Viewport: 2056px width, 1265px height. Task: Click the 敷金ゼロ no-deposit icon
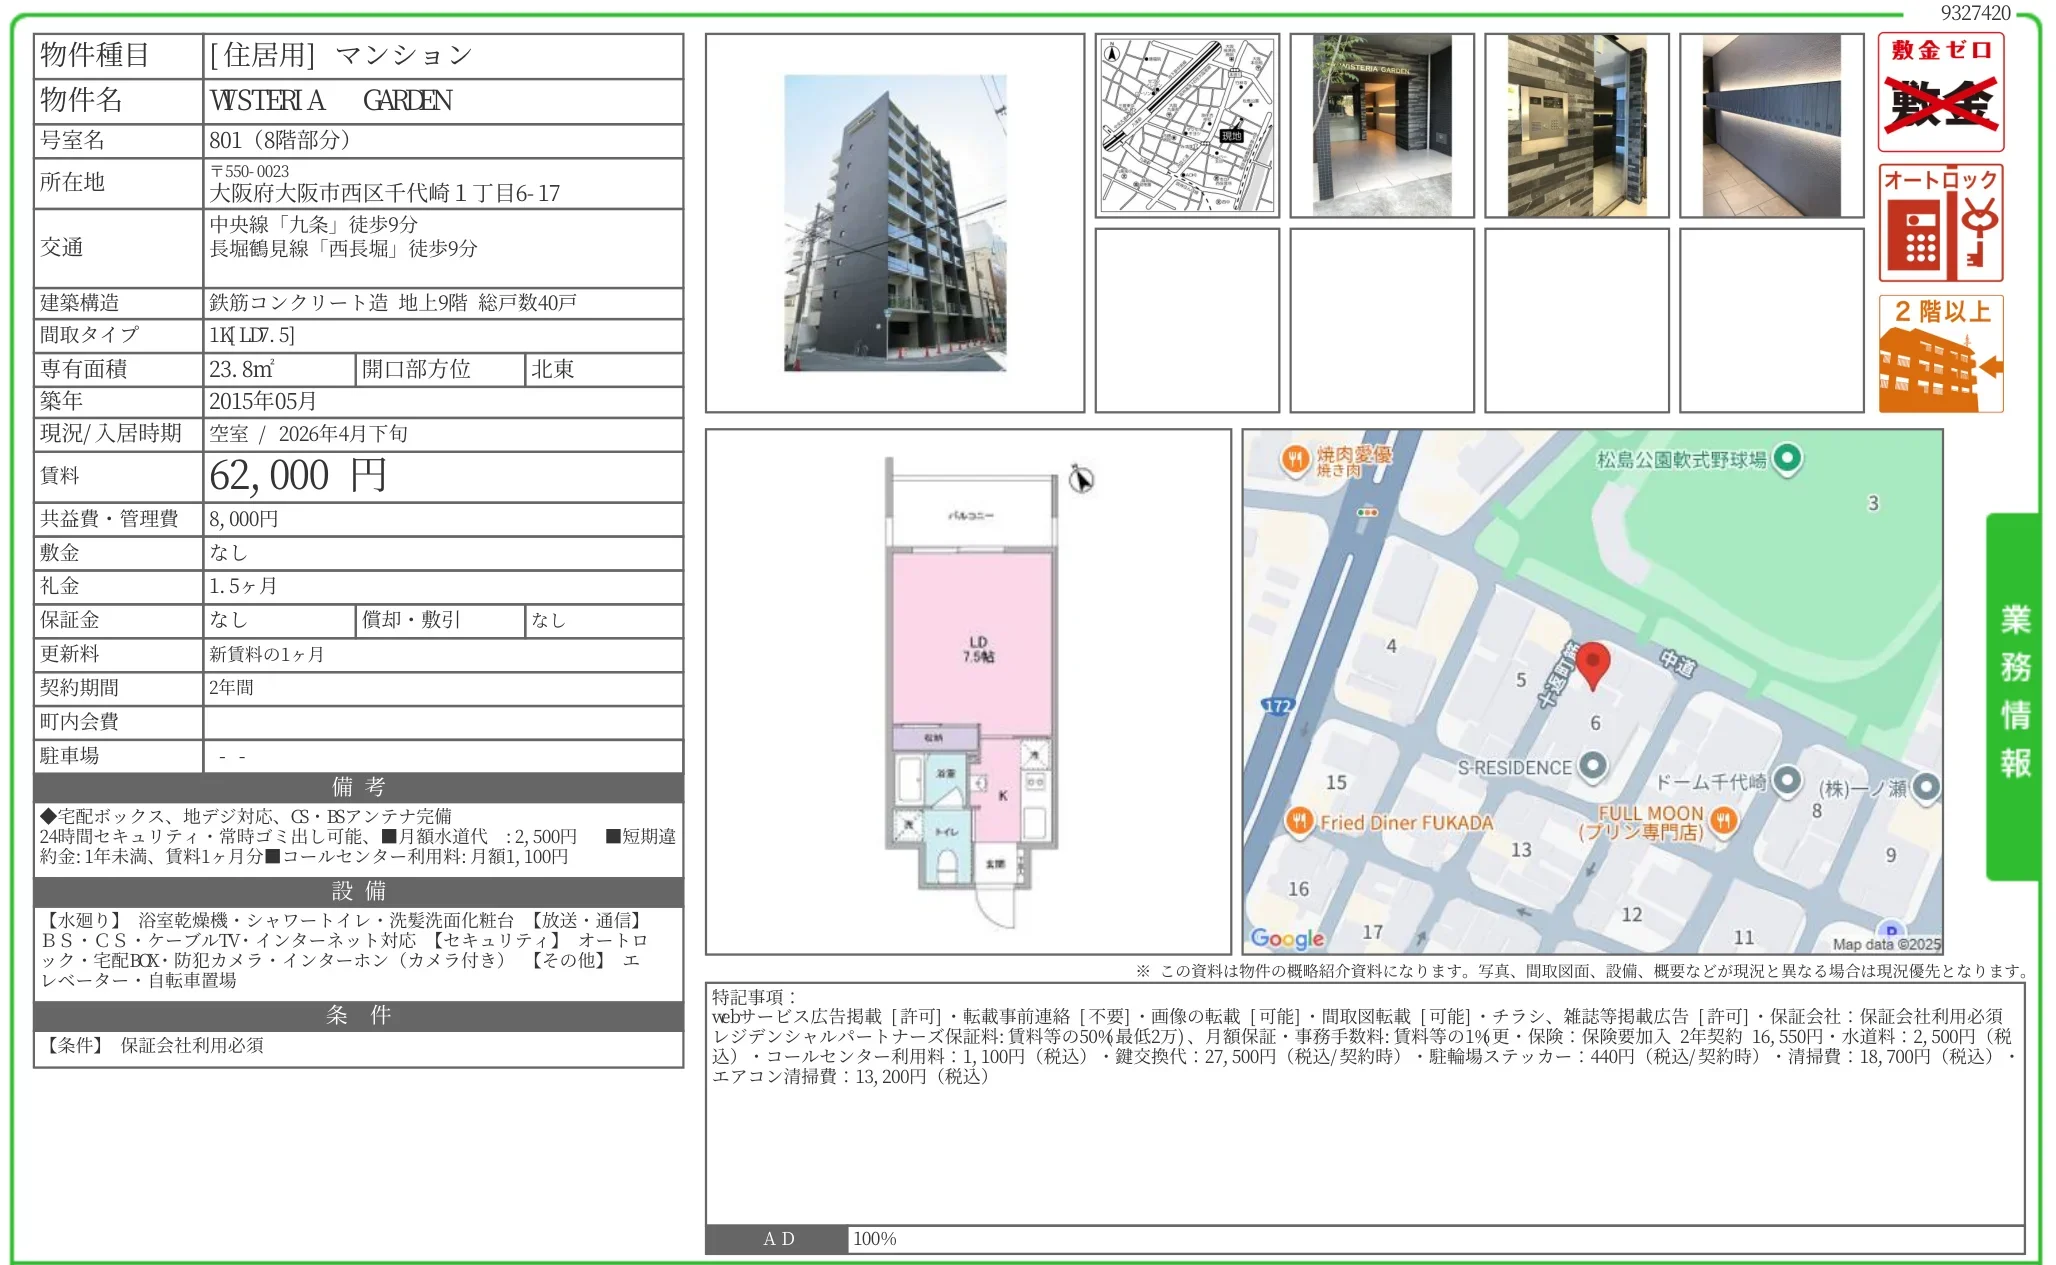1939,92
